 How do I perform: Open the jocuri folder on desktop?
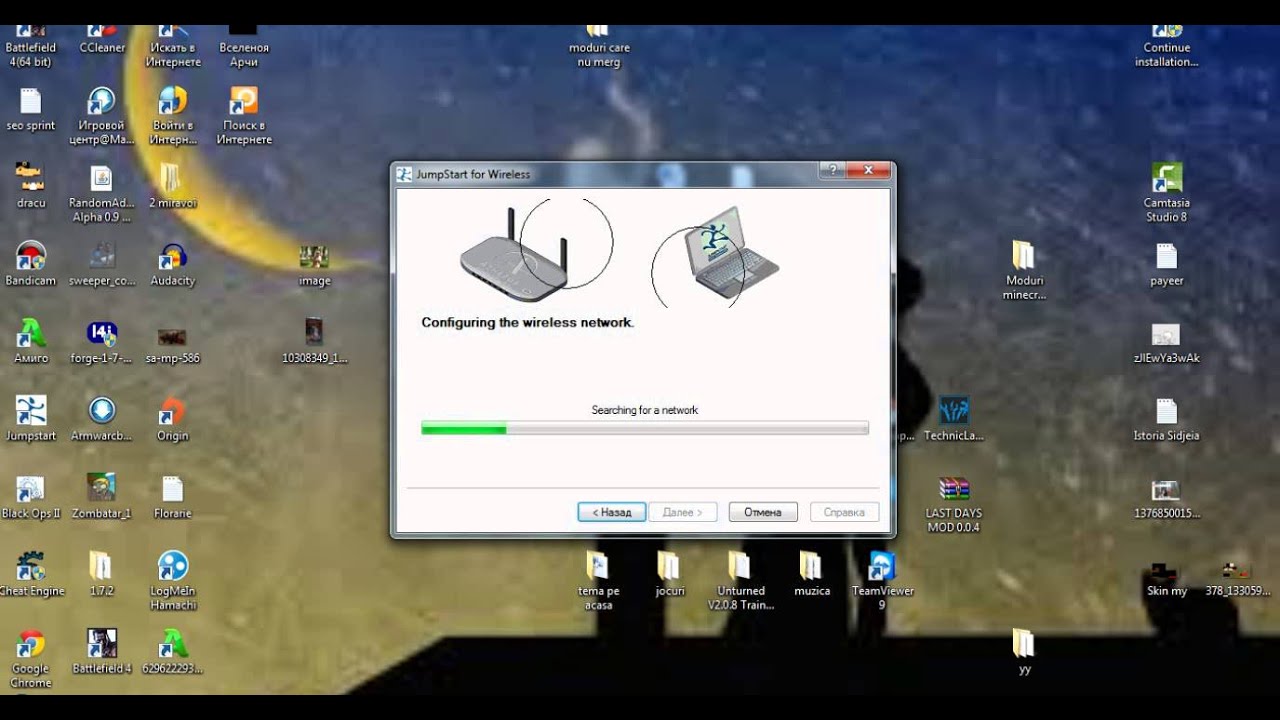tap(669, 574)
